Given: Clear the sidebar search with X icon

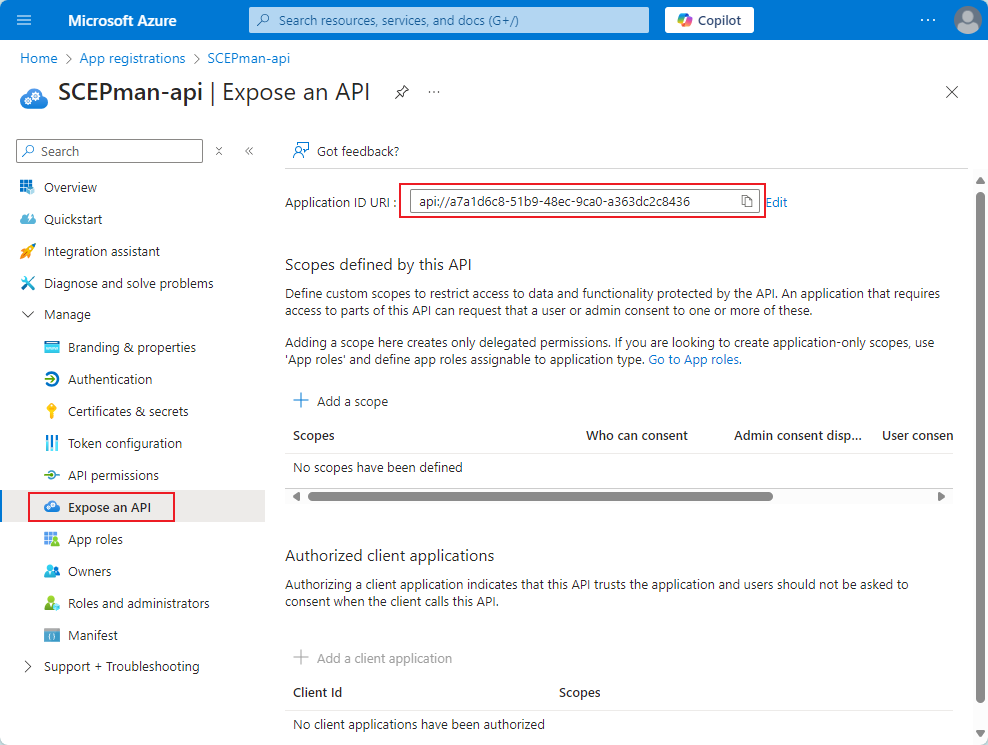Looking at the screenshot, I should (220, 151).
